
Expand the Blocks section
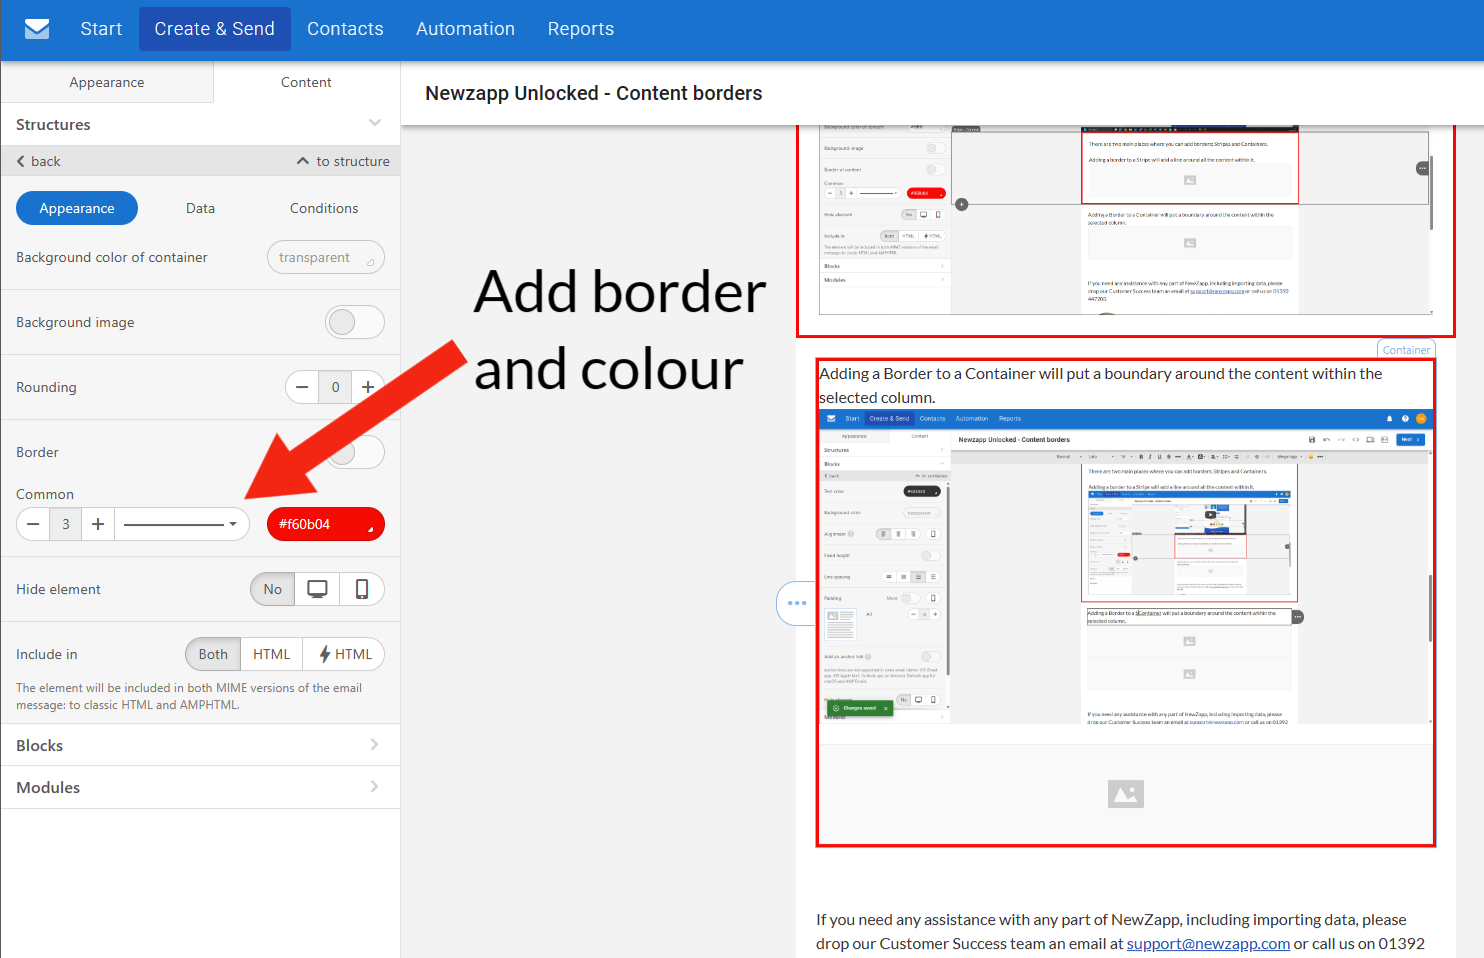(x=200, y=745)
